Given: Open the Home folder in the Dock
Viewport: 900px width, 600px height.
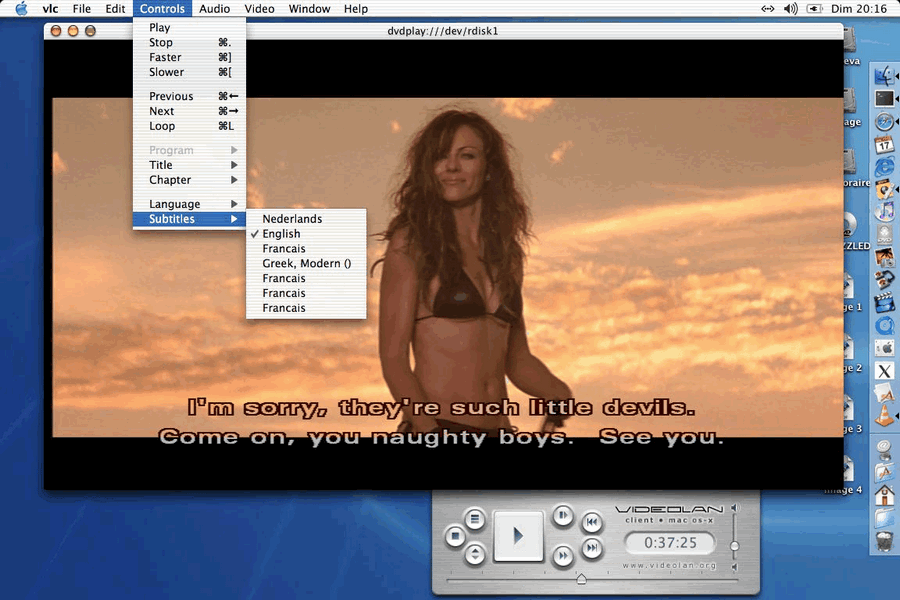Looking at the screenshot, I should click(885, 495).
